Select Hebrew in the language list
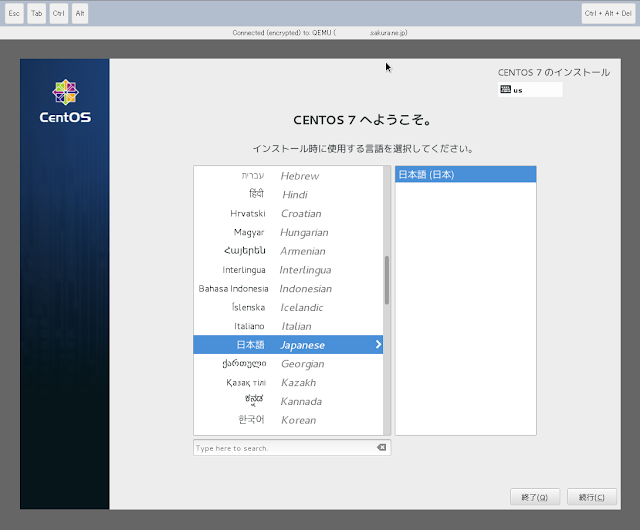Viewport: 640px width, 530px height. 288,176
